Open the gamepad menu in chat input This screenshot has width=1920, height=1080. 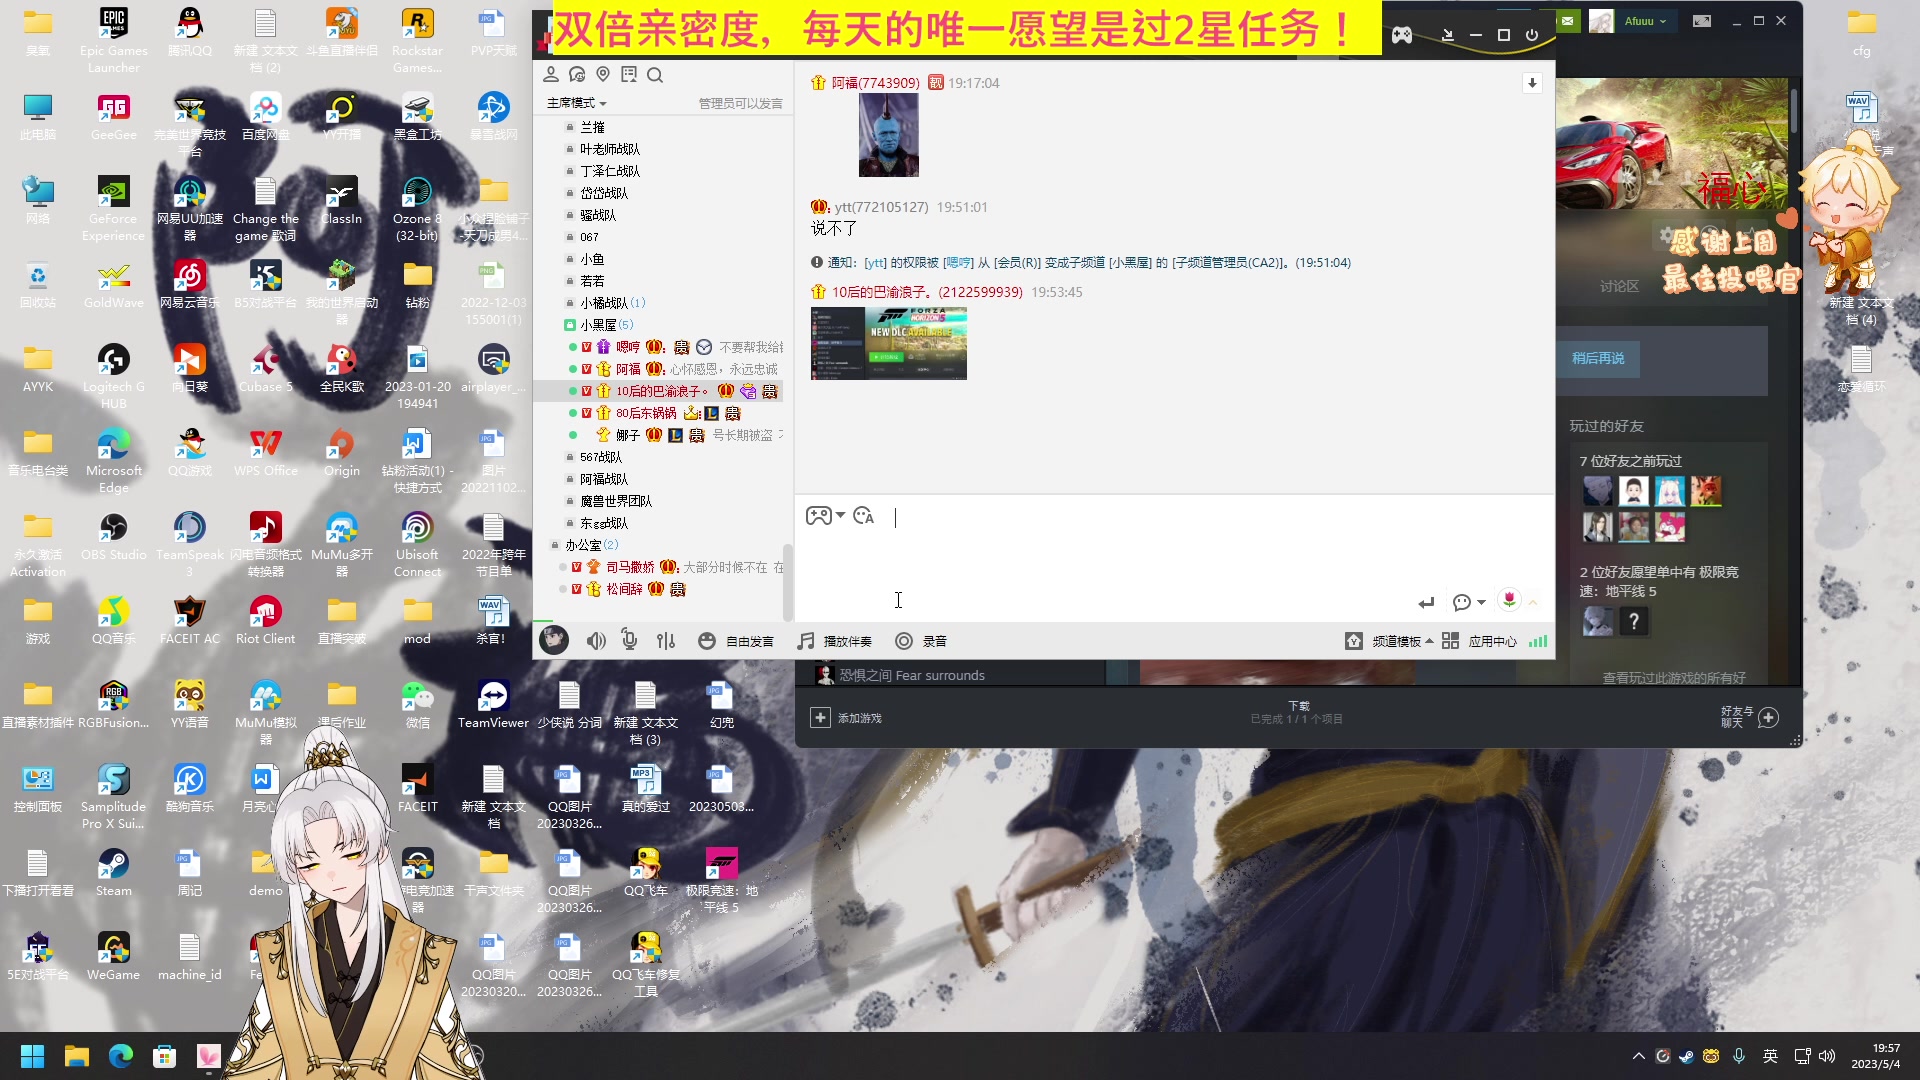[x=825, y=516]
